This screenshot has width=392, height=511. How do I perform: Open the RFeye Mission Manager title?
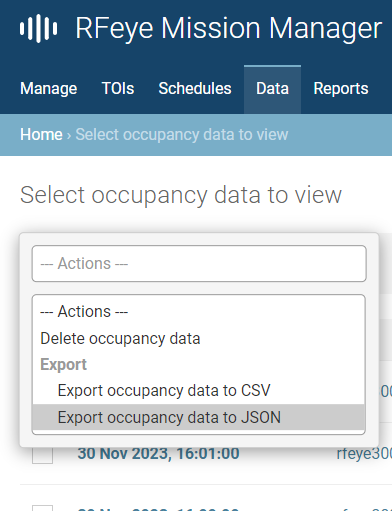[x=229, y=28]
